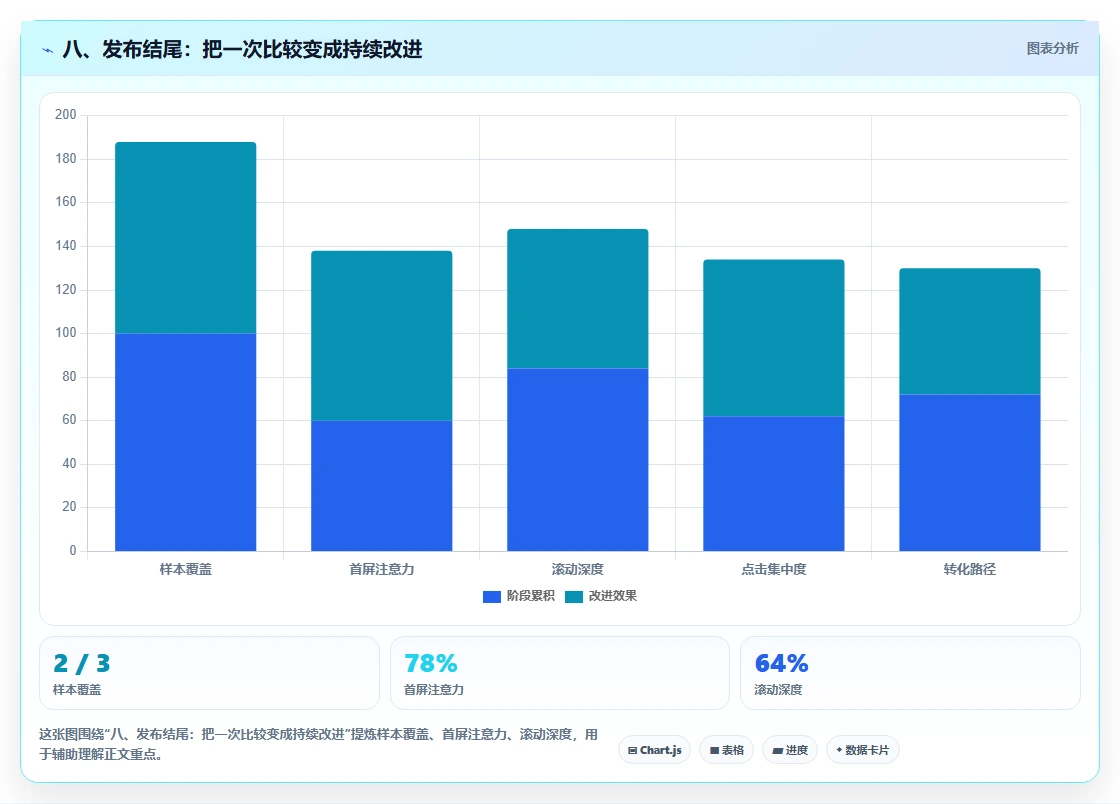Click the 点击集中度 teal bar segment

click(x=774, y=338)
